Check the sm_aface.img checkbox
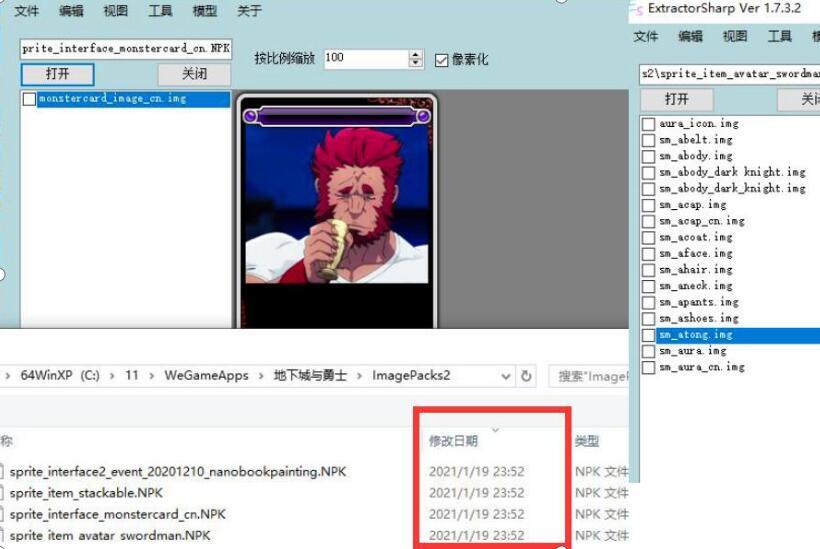The height and width of the screenshot is (549, 820). point(648,254)
